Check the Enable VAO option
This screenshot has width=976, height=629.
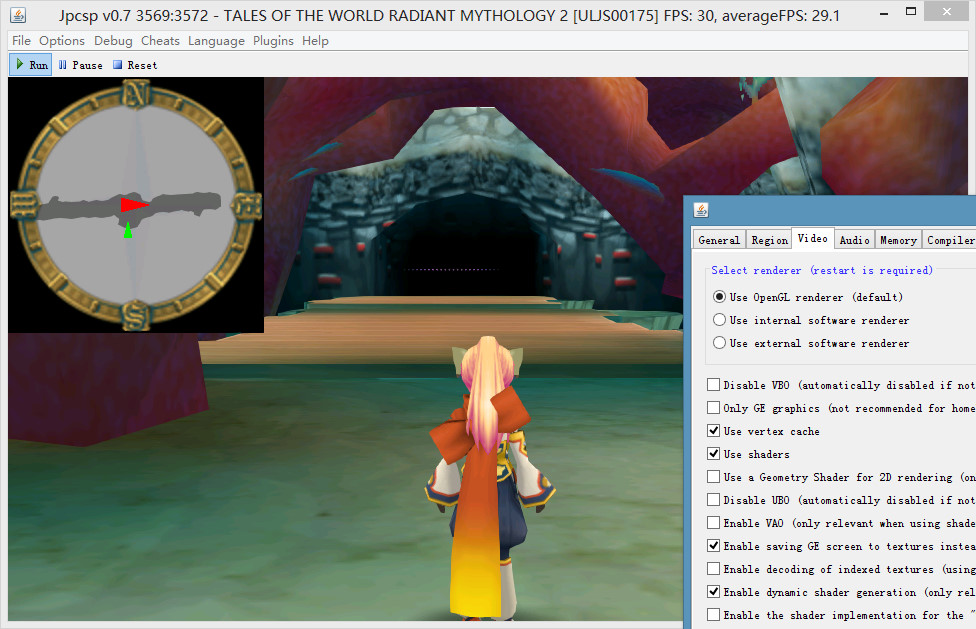pos(714,523)
